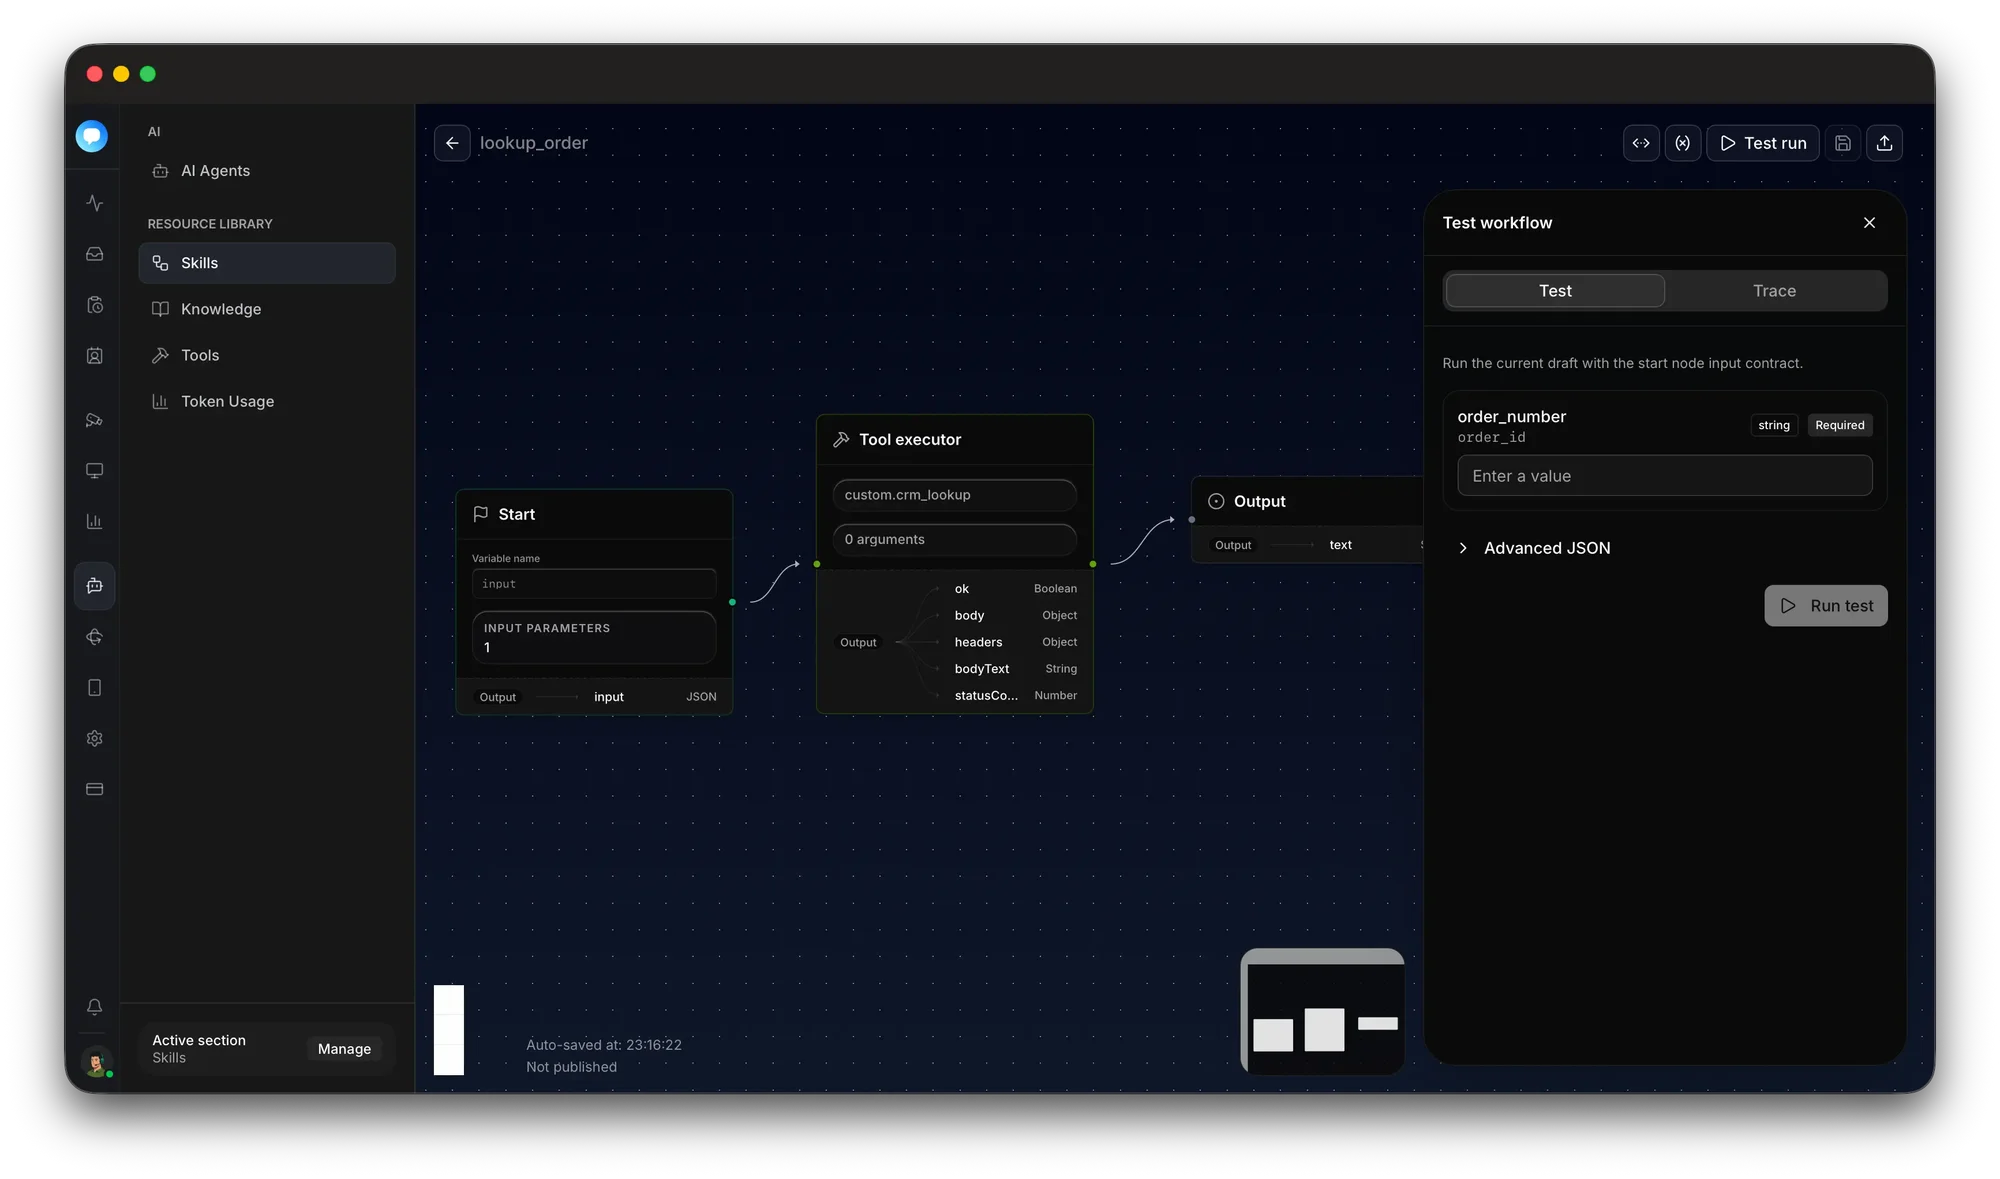Publish workflow with the upload icon

pos(1884,143)
